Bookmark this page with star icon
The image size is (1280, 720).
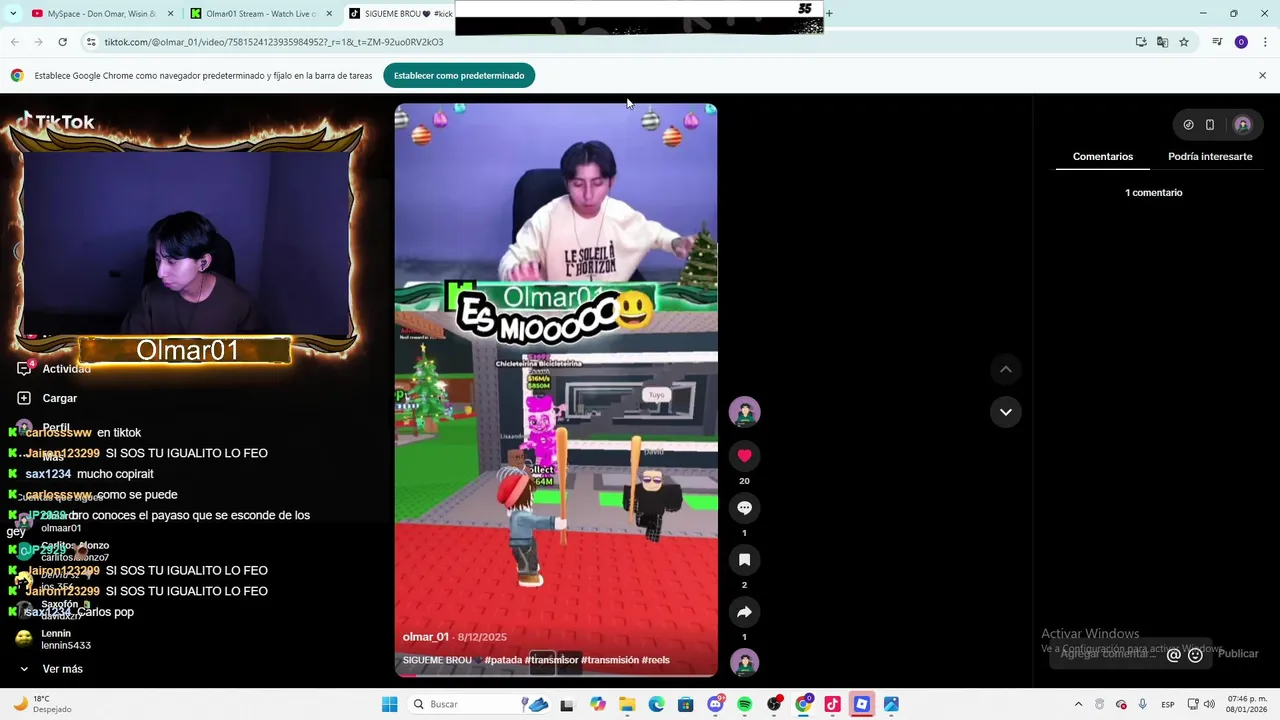pos(1184,42)
